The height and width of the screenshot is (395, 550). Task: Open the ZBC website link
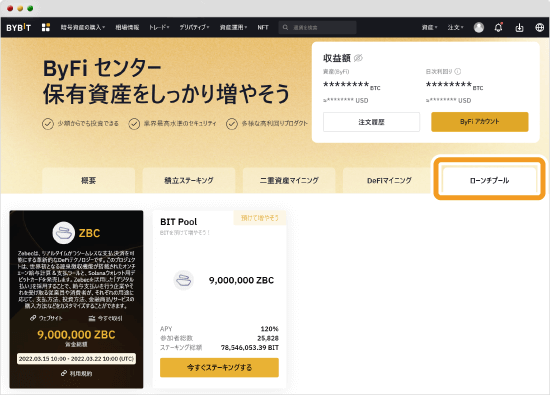(x=46, y=318)
